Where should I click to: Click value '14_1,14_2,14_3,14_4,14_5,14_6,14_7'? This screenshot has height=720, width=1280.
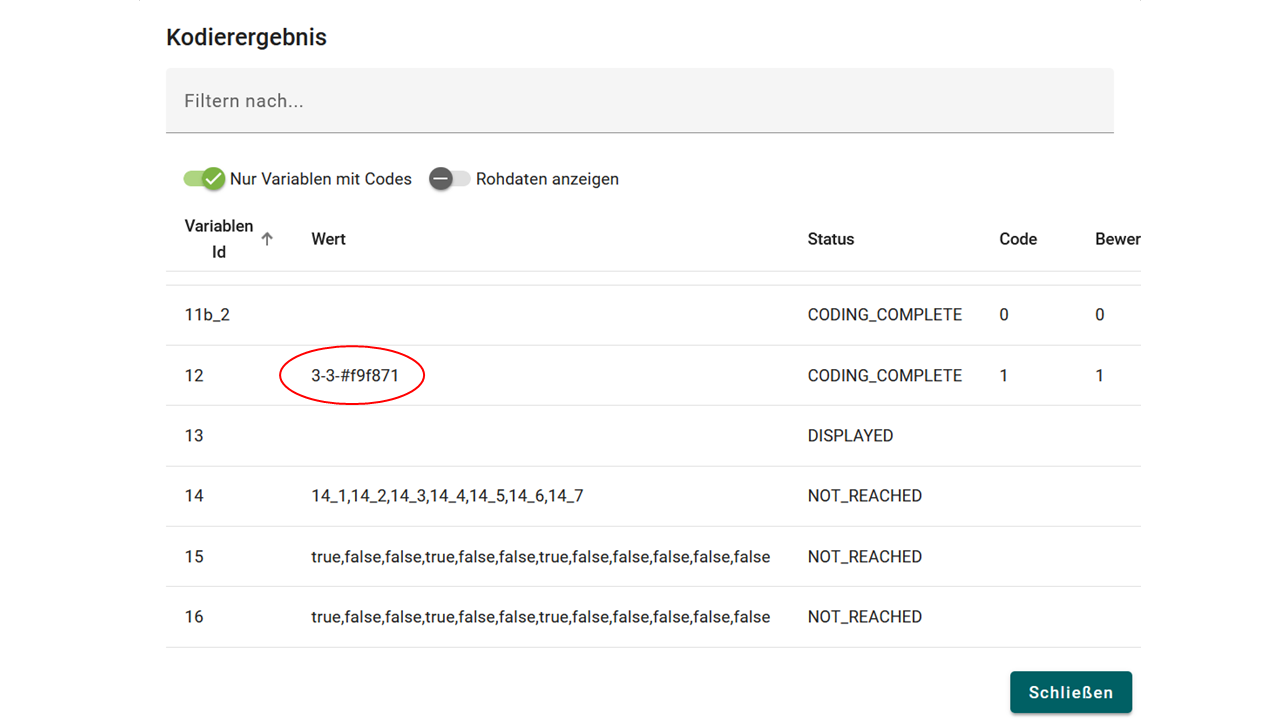pos(447,496)
